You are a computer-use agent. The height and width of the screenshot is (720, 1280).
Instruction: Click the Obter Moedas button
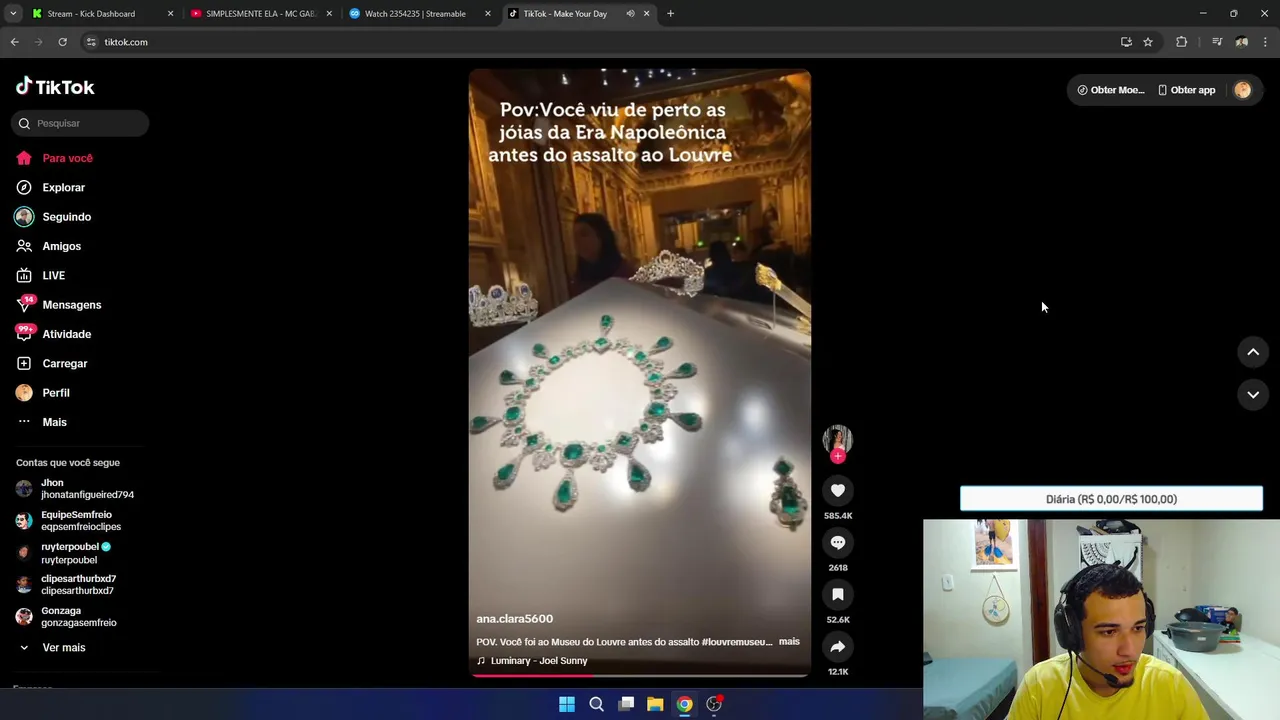point(1111,90)
